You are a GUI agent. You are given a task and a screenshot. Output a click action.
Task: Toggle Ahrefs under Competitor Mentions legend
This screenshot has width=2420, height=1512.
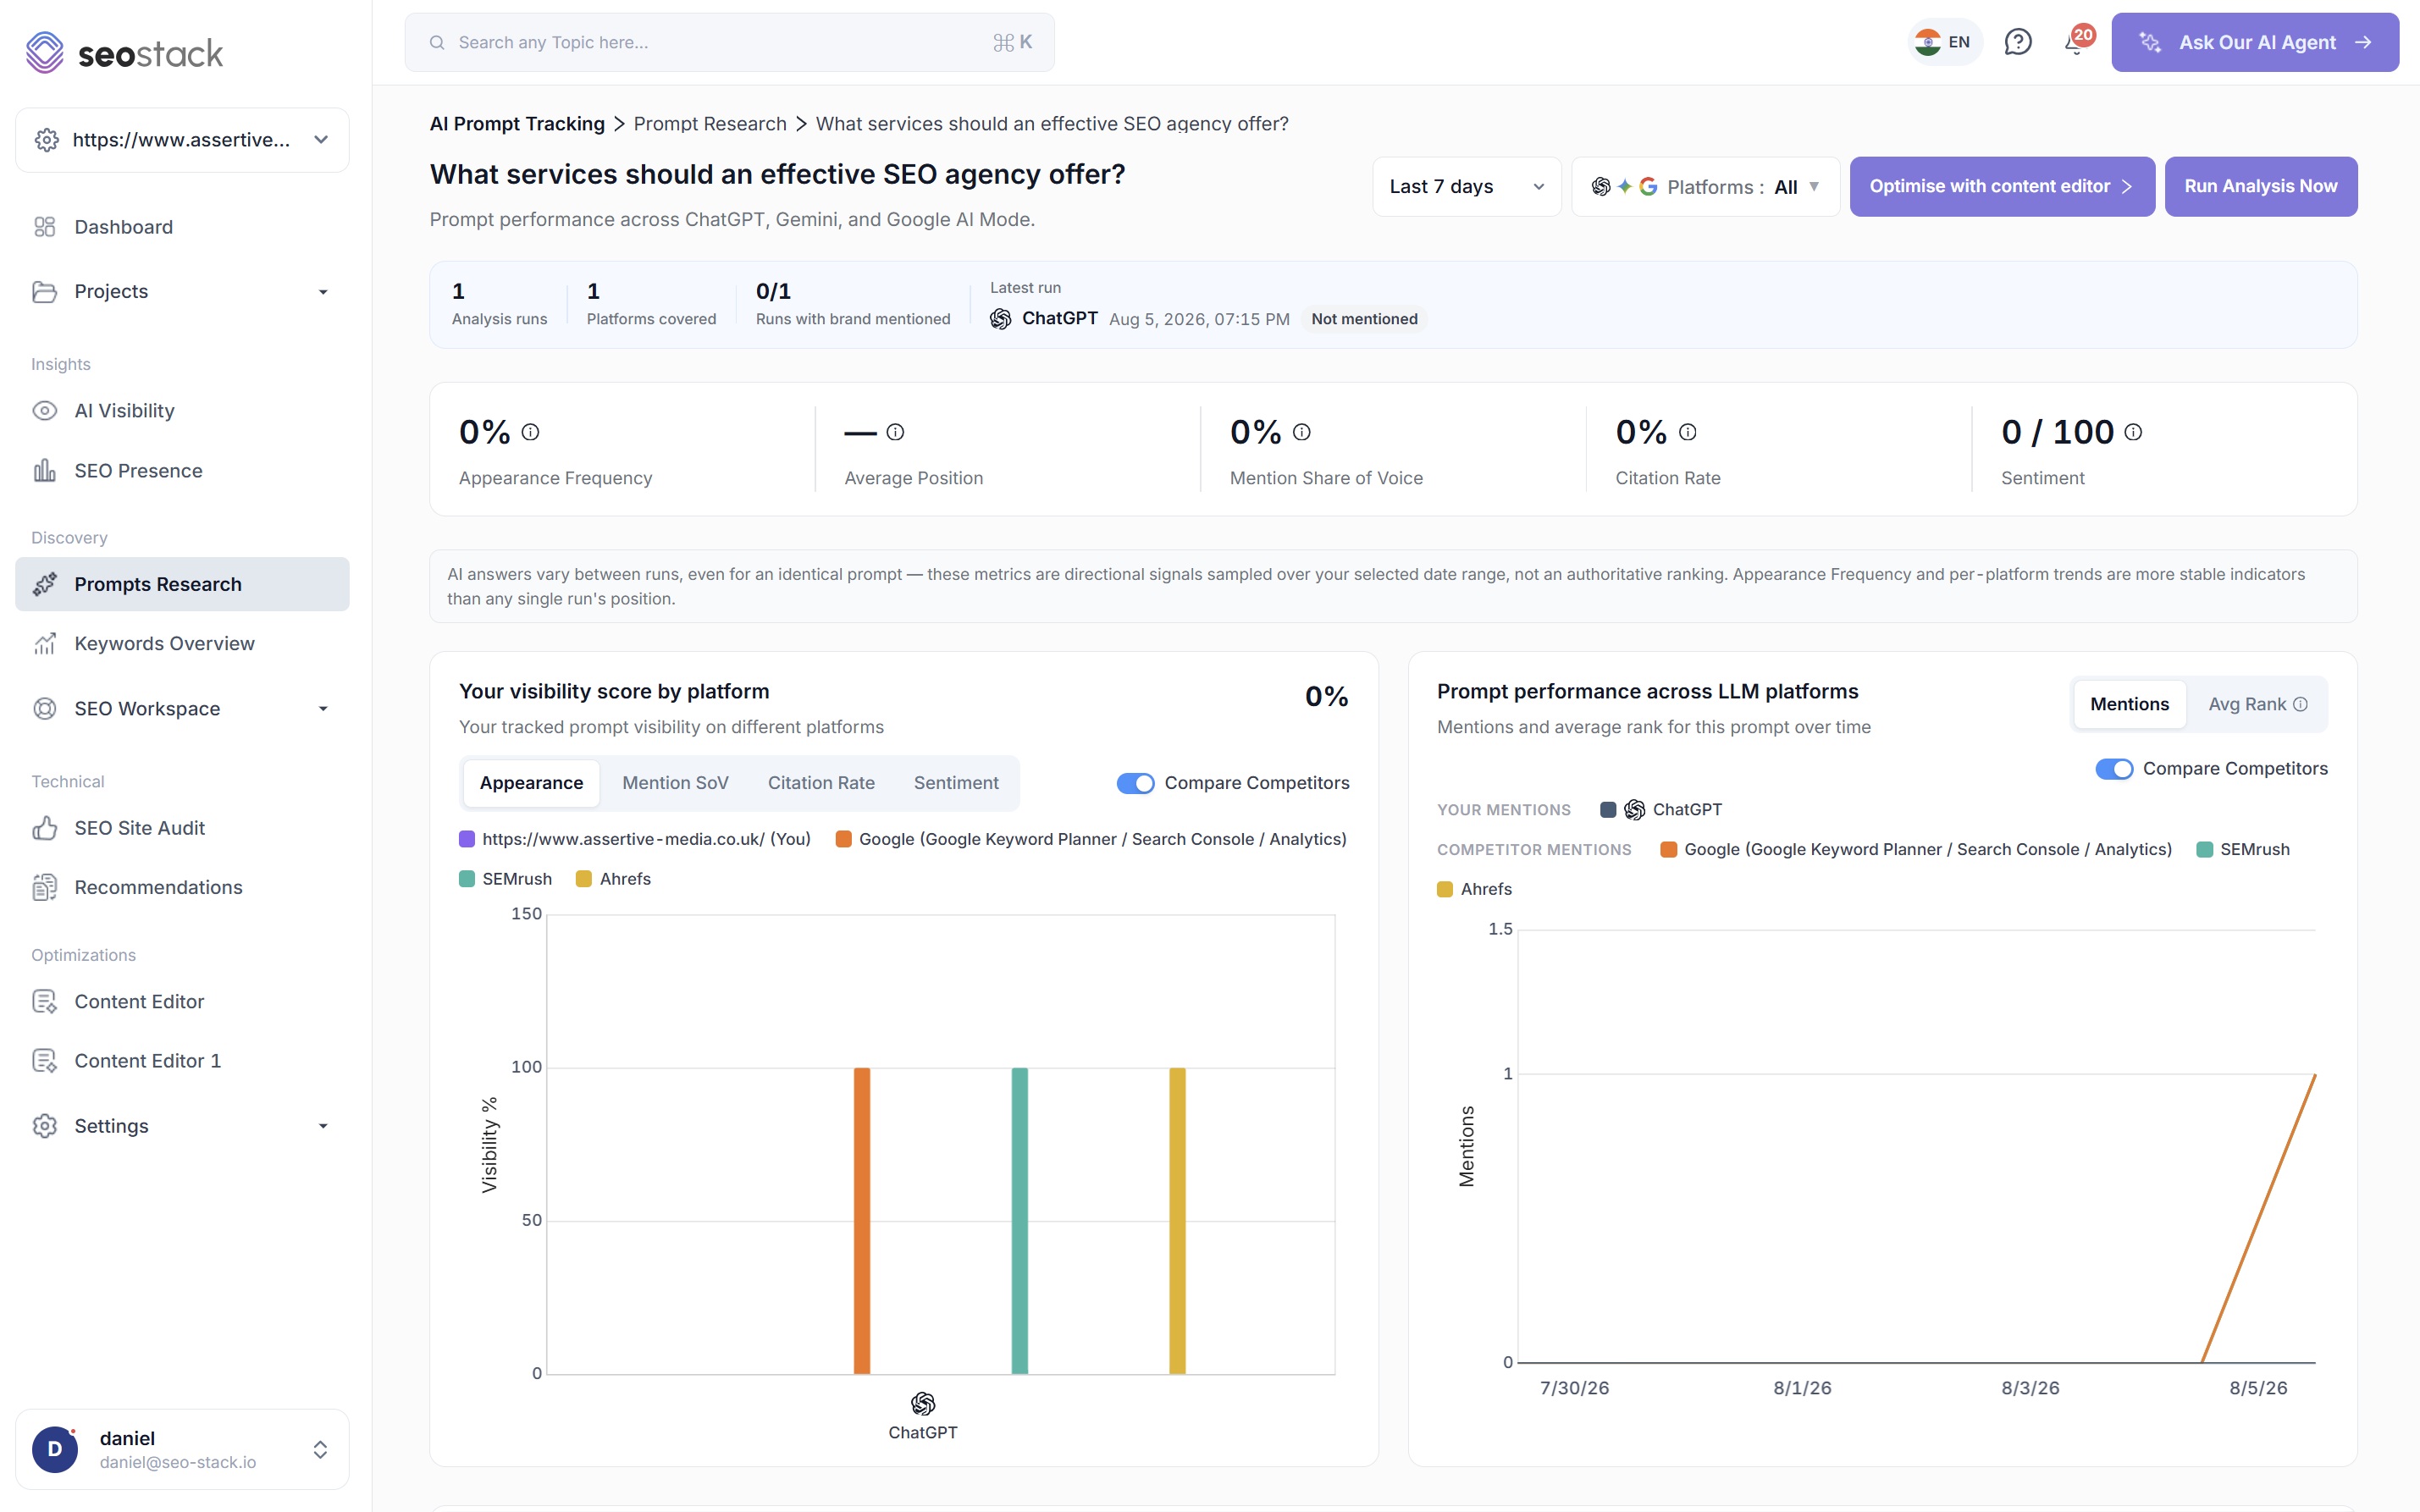(1474, 889)
